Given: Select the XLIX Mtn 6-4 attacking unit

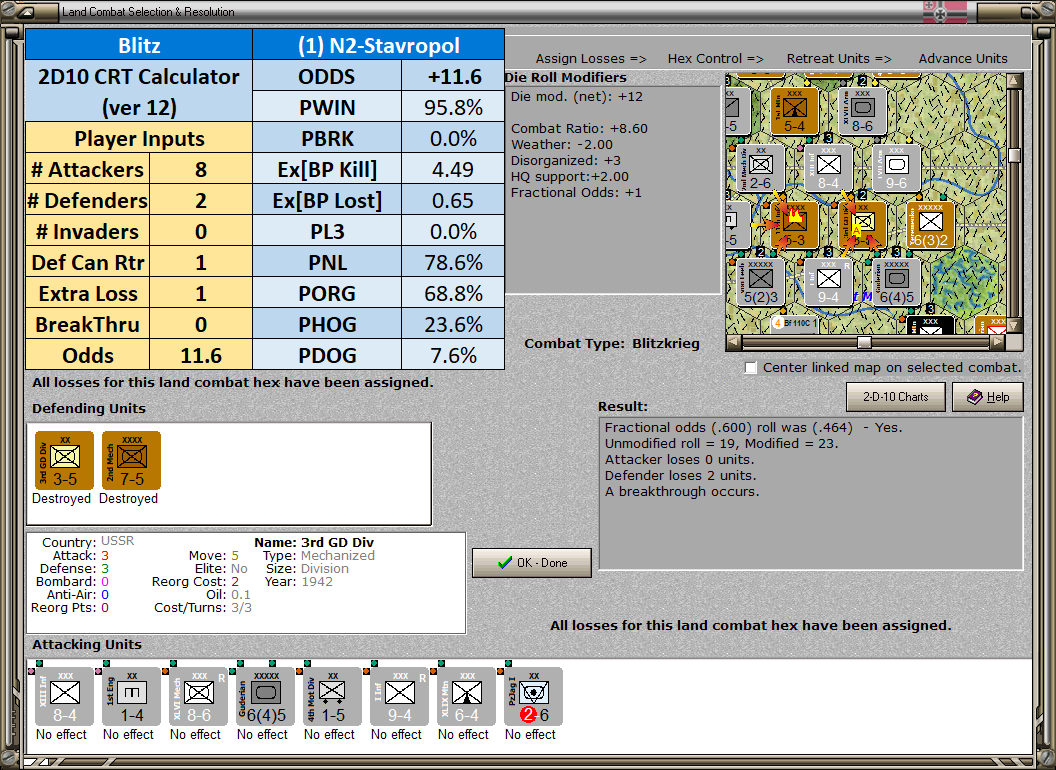Looking at the screenshot, I should pyautogui.click(x=466, y=697).
